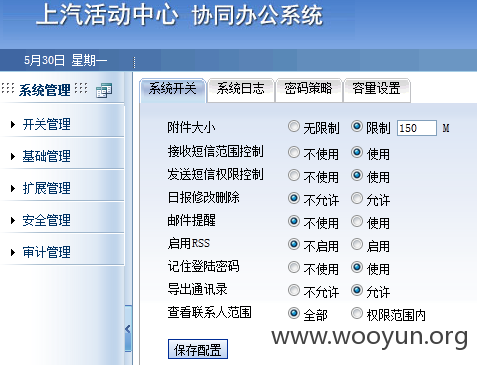Viewport: 477px width, 365px height.
Task: Click the system management panel icon
Action: tap(104, 90)
